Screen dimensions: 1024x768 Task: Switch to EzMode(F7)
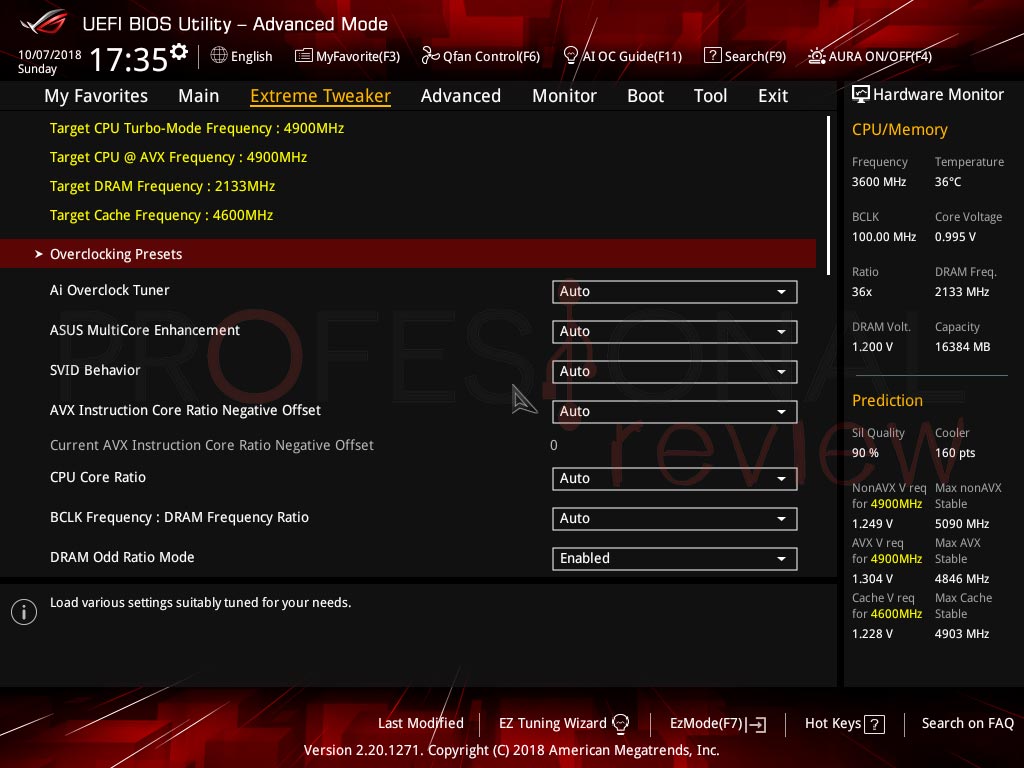(718, 724)
